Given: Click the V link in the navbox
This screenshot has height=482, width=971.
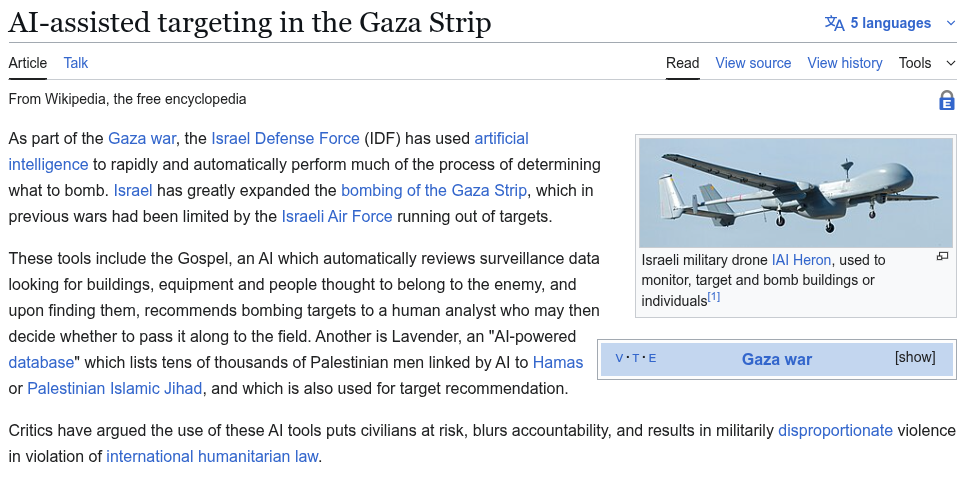Looking at the screenshot, I should point(620,358).
